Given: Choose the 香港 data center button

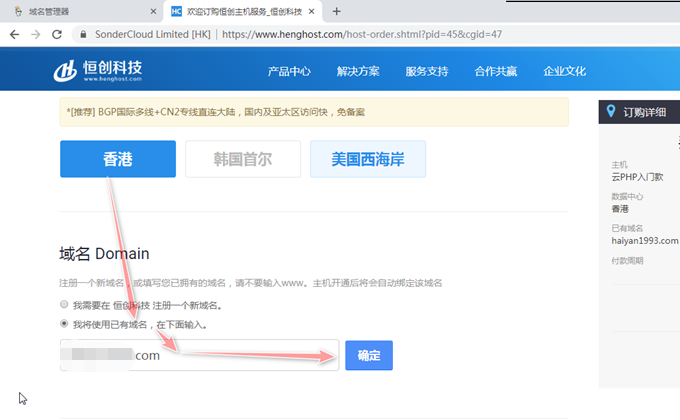Looking at the screenshot, I should pyautogui.click(x=118, y=159).
